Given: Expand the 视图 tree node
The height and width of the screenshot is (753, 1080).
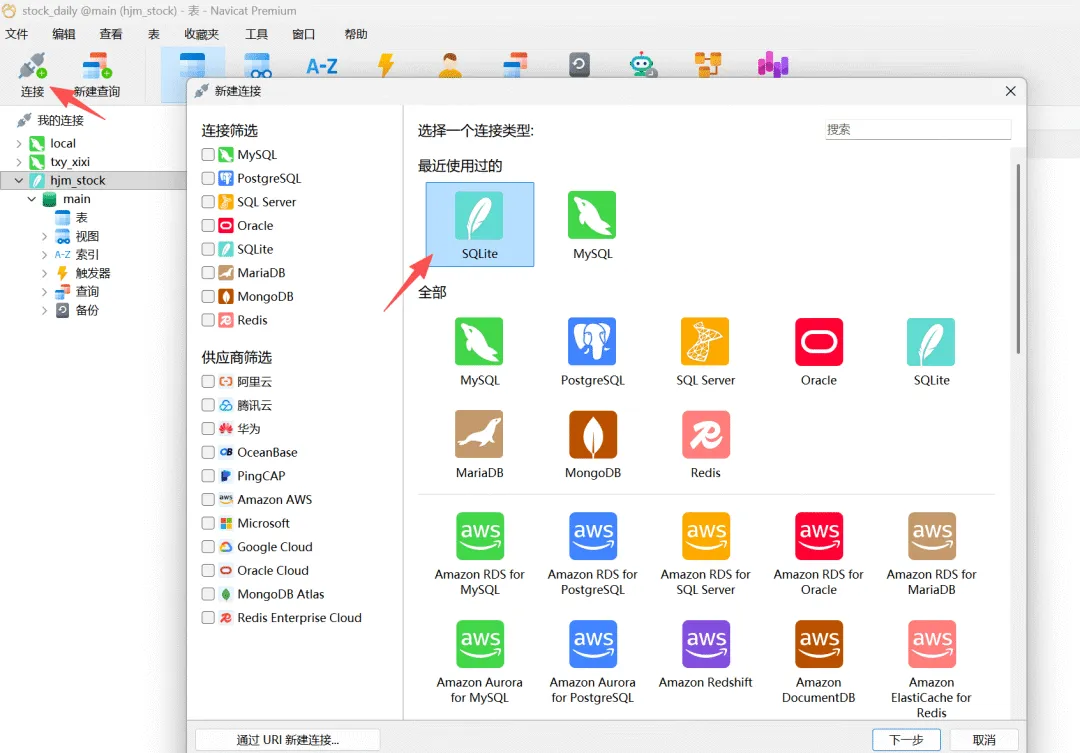Looking at the screenshot, I should click(44, 236).
